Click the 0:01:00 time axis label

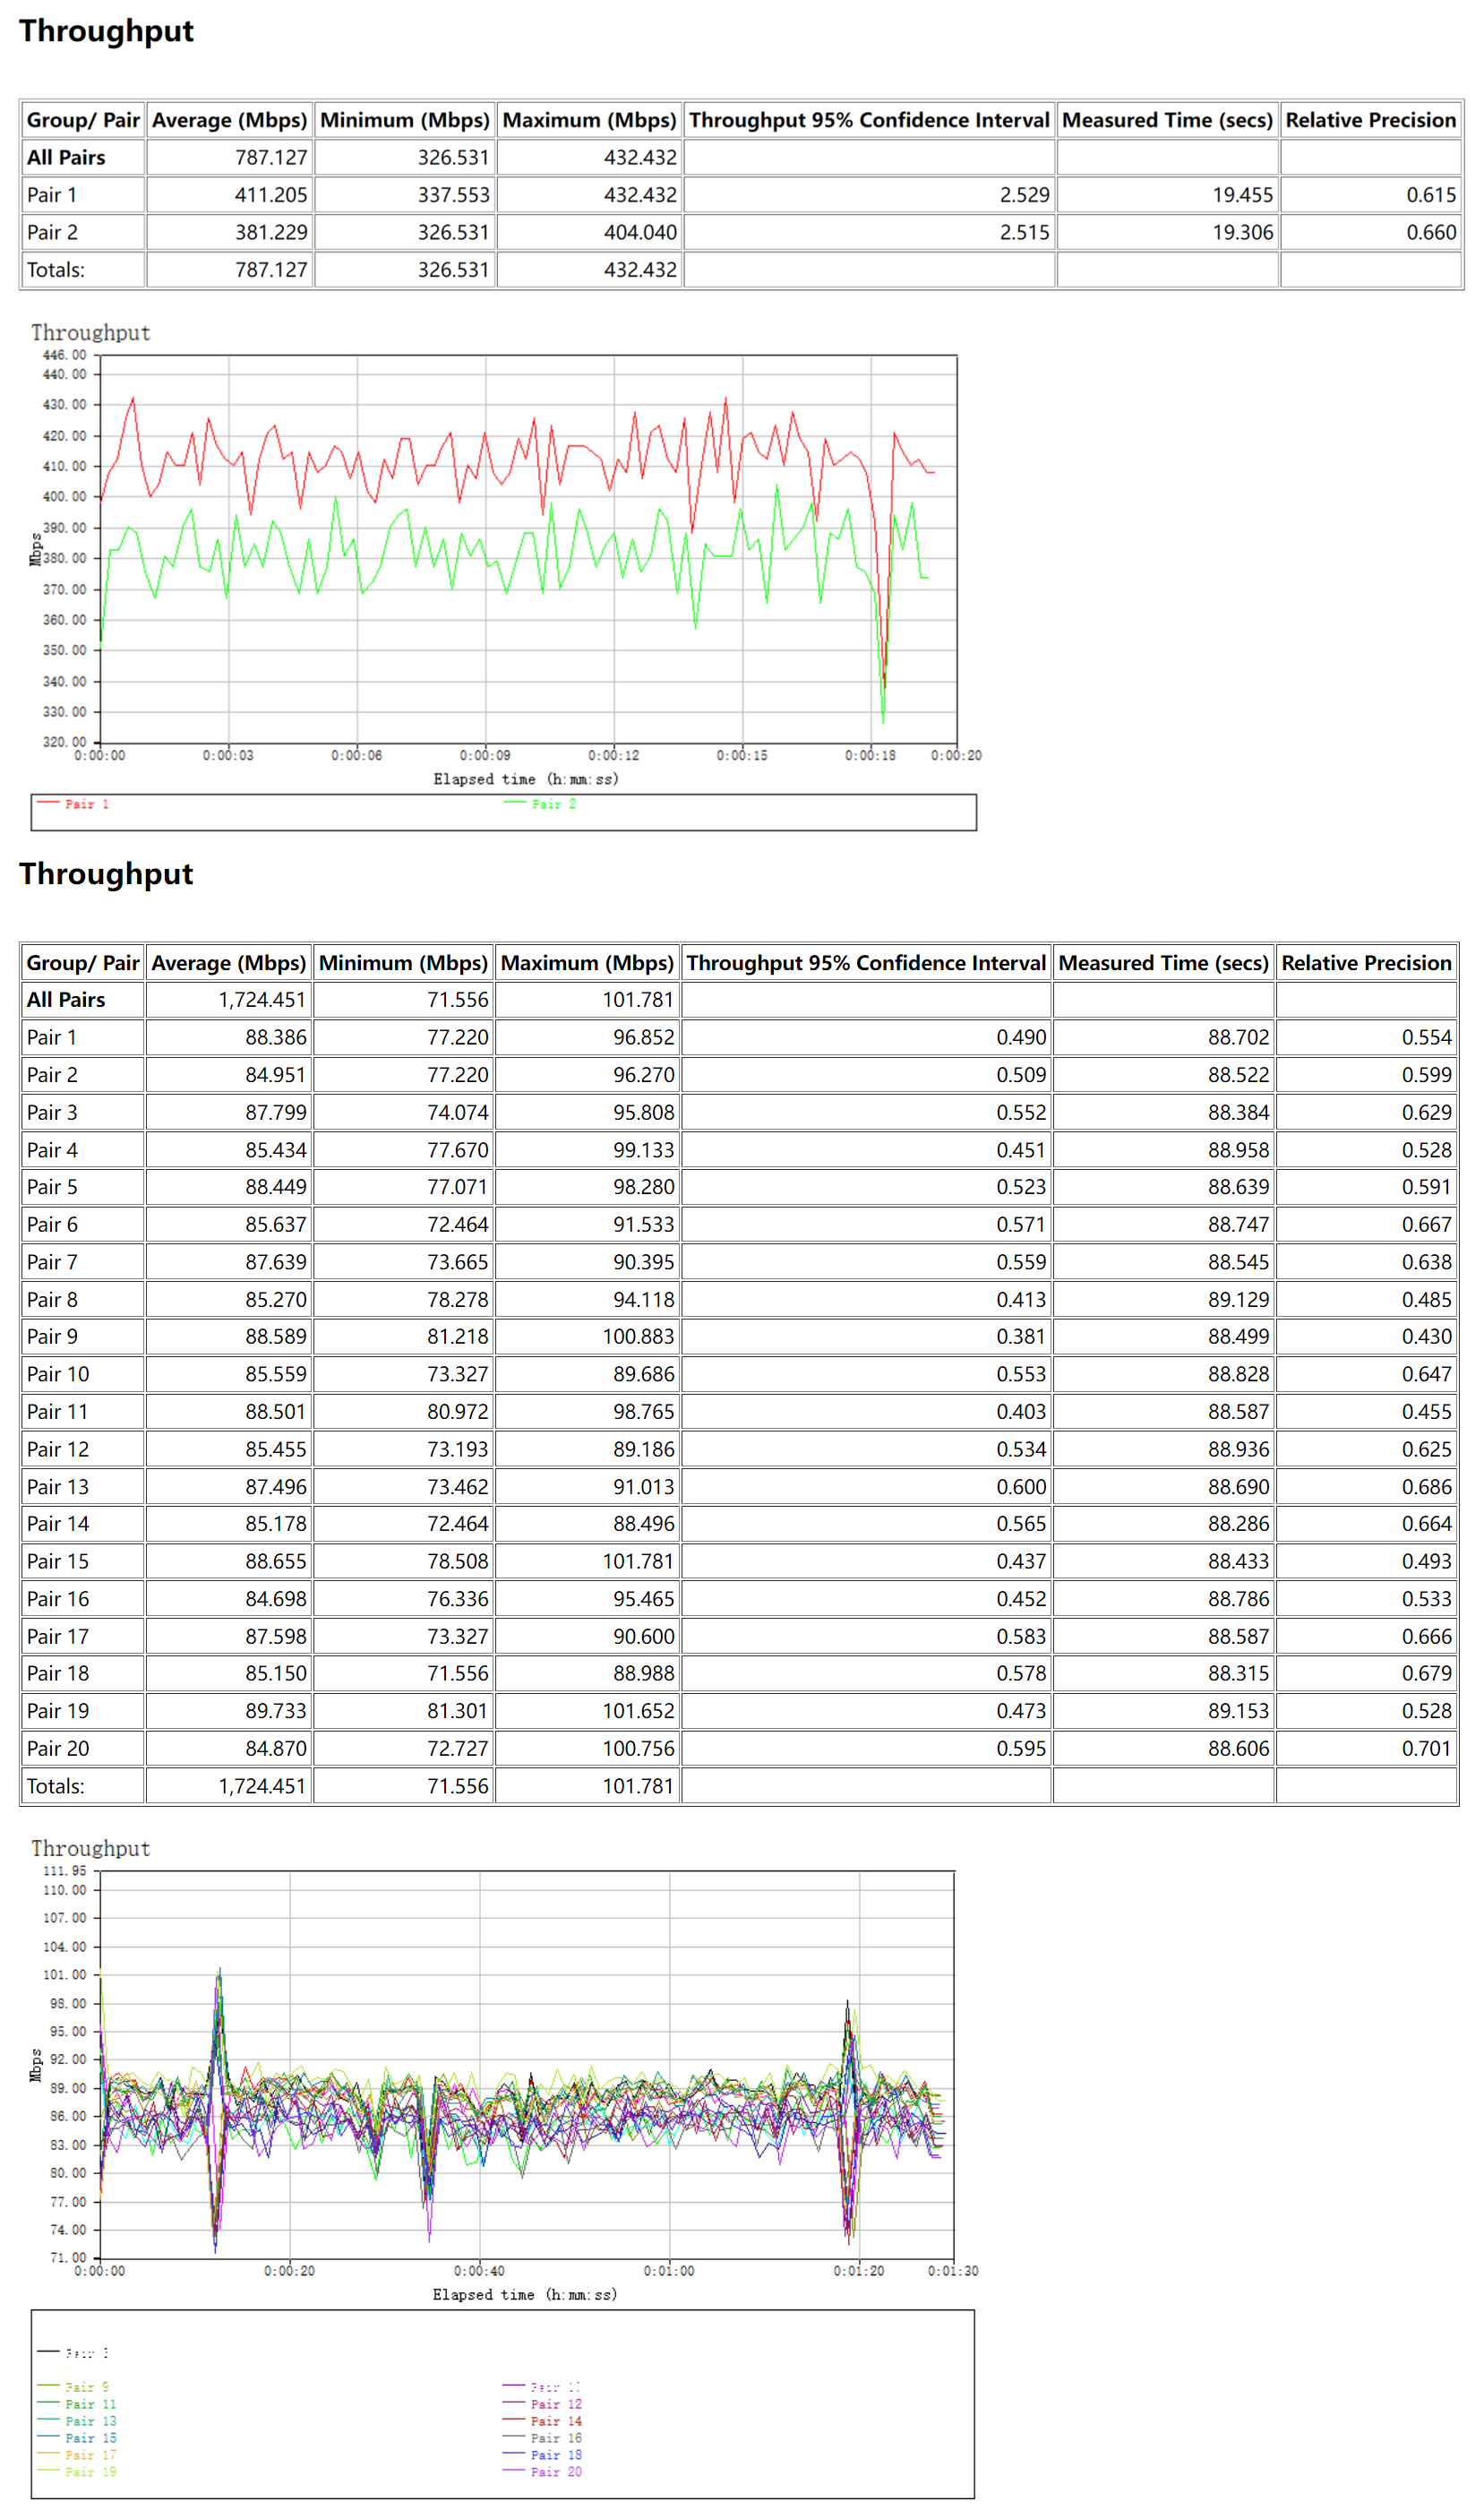669,2271
